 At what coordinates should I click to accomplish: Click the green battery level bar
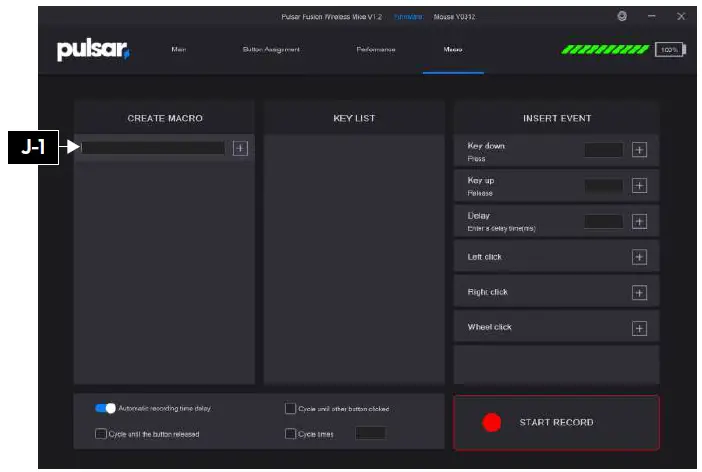(605, 49)
